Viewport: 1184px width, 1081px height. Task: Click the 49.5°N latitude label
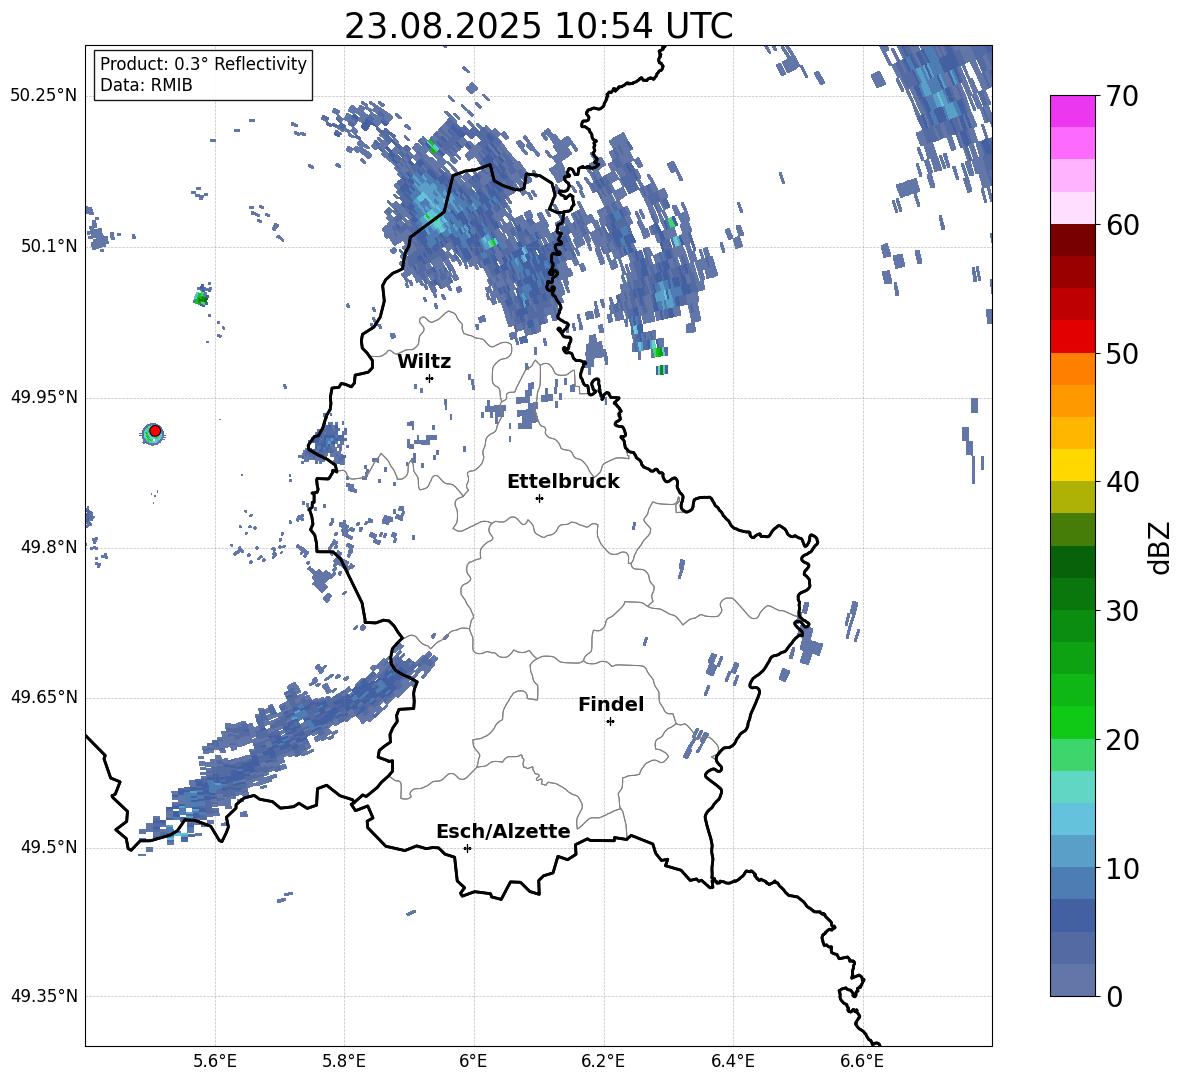pyautogui.click(x=49, y=847)
